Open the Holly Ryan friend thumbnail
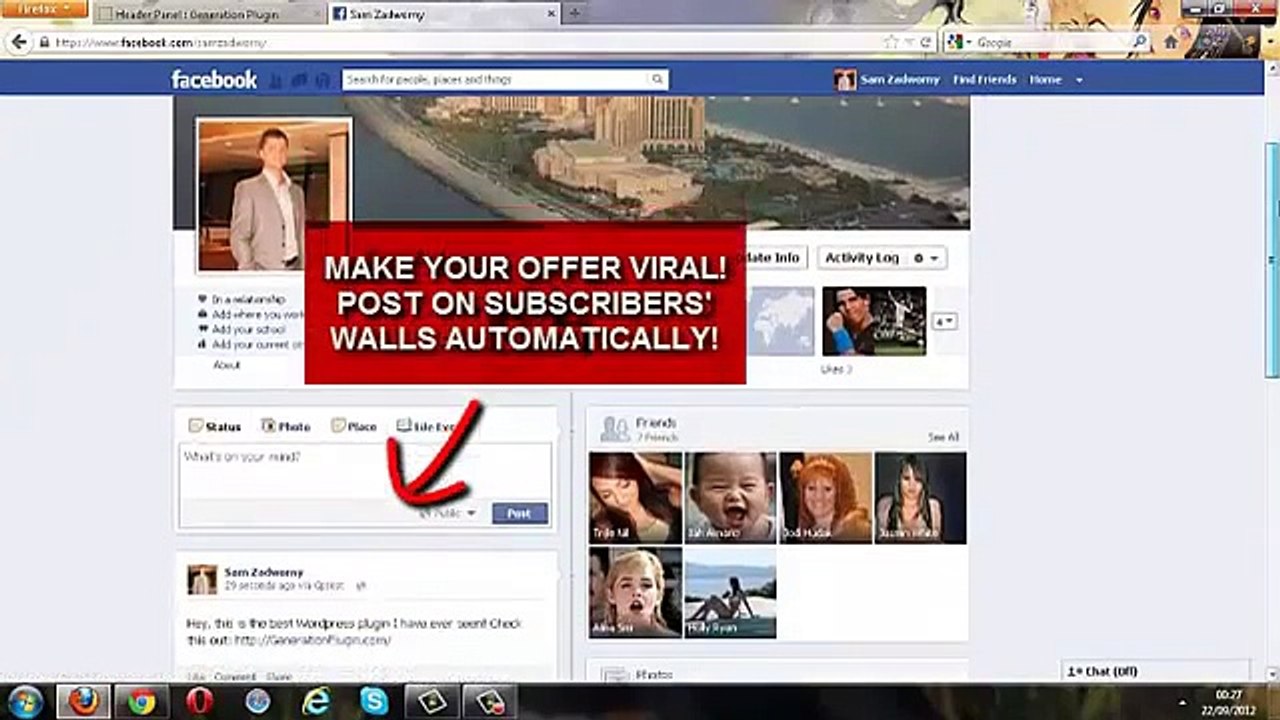The height and width of the screenshot is (720, 1280). tap(731, 592)
